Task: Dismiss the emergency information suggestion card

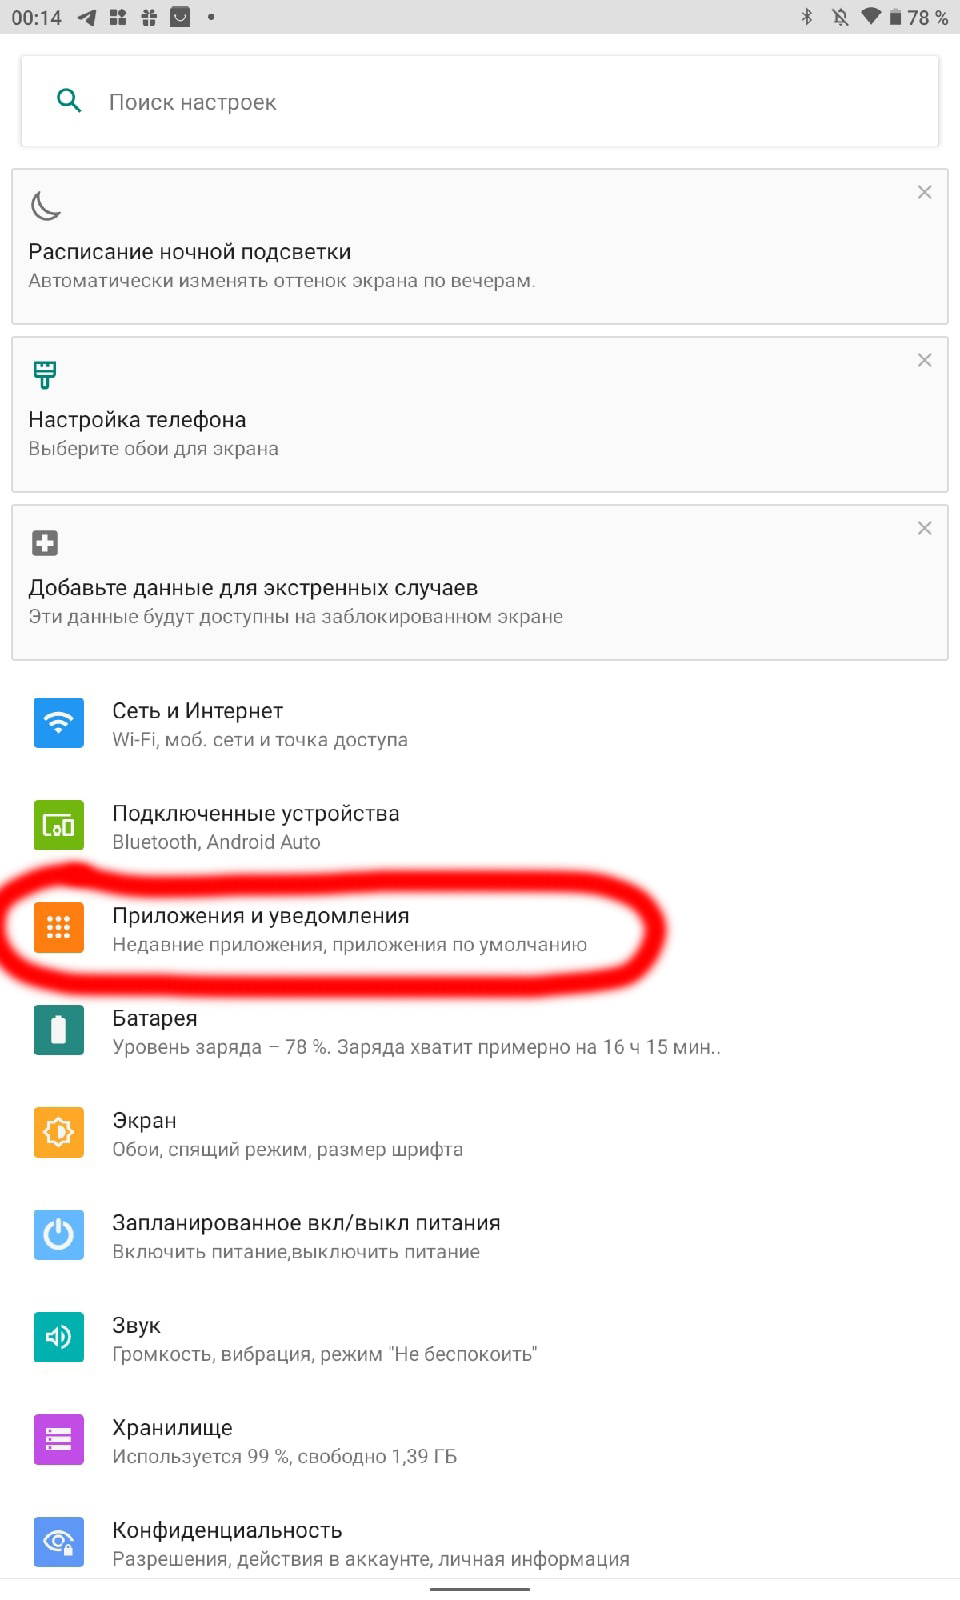Action: (924, 528)
